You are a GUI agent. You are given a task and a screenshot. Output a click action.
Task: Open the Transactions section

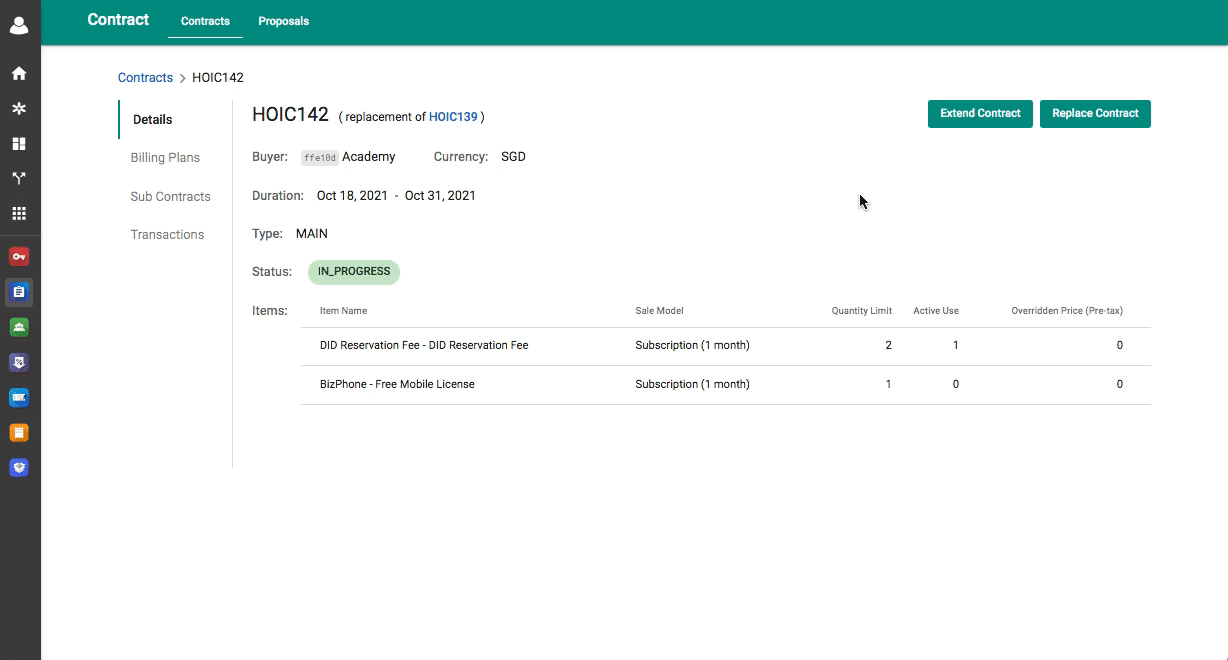tap(167, 234)
